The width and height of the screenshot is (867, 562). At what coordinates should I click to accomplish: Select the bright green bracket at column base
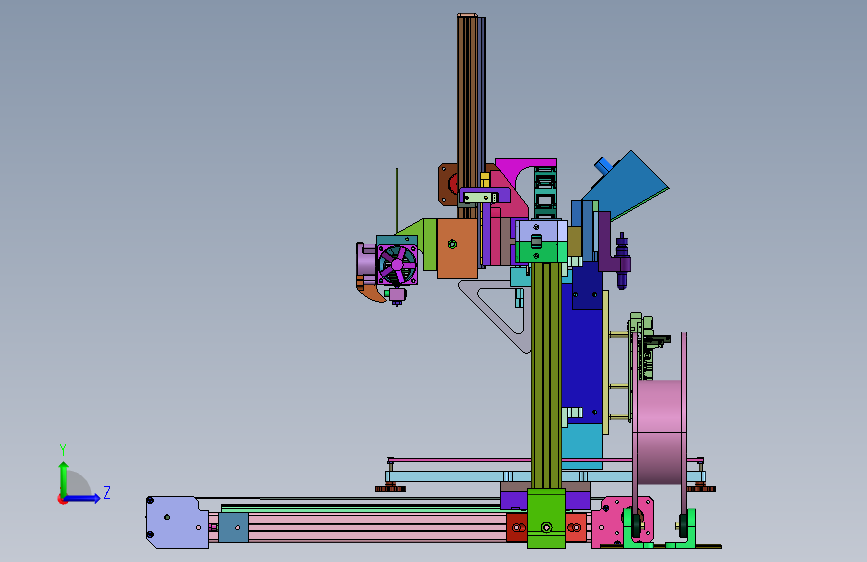point(546,518)
